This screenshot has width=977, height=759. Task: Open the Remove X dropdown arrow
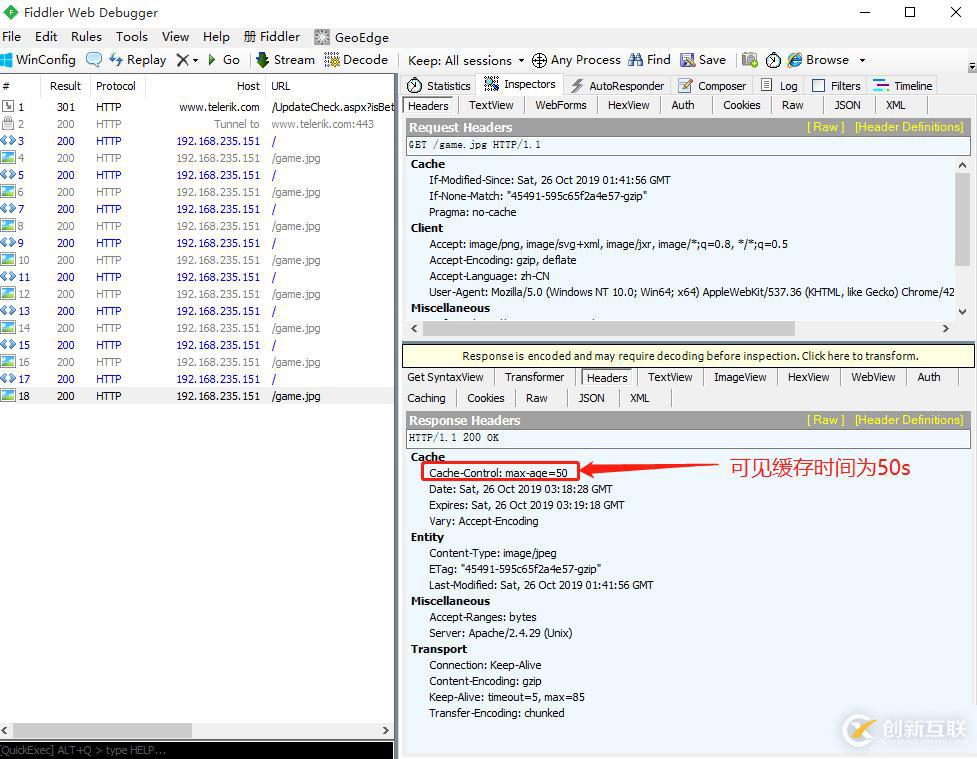196,60
